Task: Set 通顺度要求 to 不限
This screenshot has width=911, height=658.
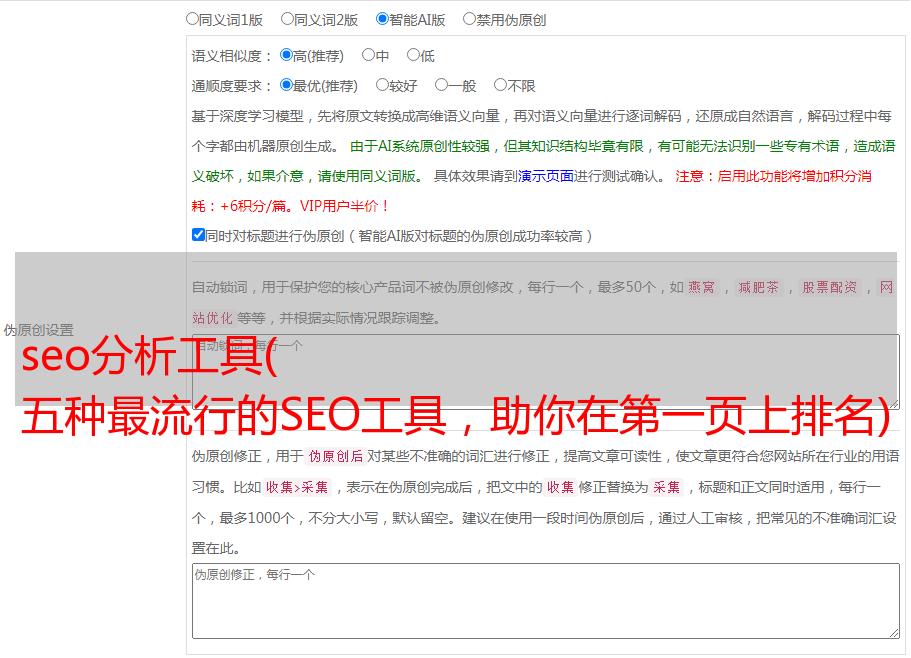Action: click(500, 85)
